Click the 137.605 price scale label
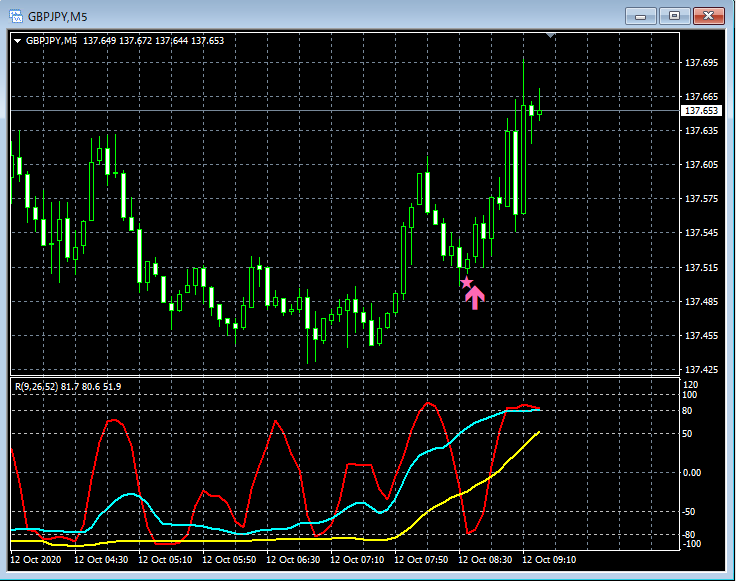This screenshot has width=737, height=581. pyautogui.click(x=701, y=165)
